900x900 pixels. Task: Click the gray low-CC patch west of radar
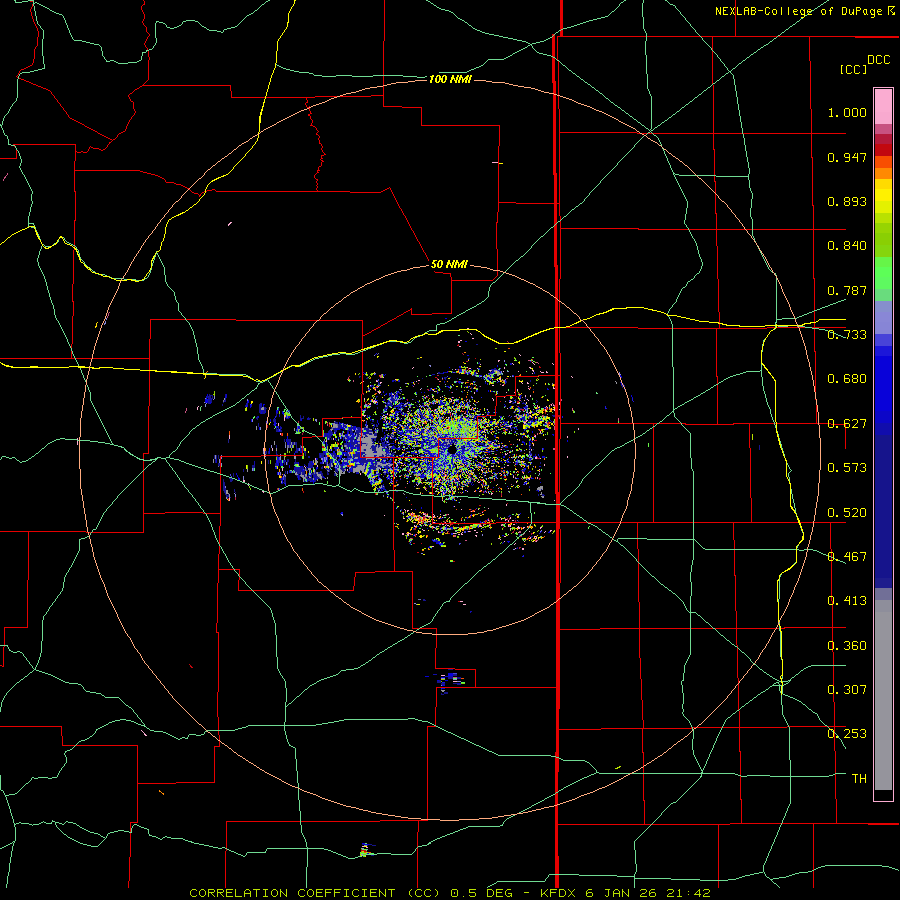372,445
